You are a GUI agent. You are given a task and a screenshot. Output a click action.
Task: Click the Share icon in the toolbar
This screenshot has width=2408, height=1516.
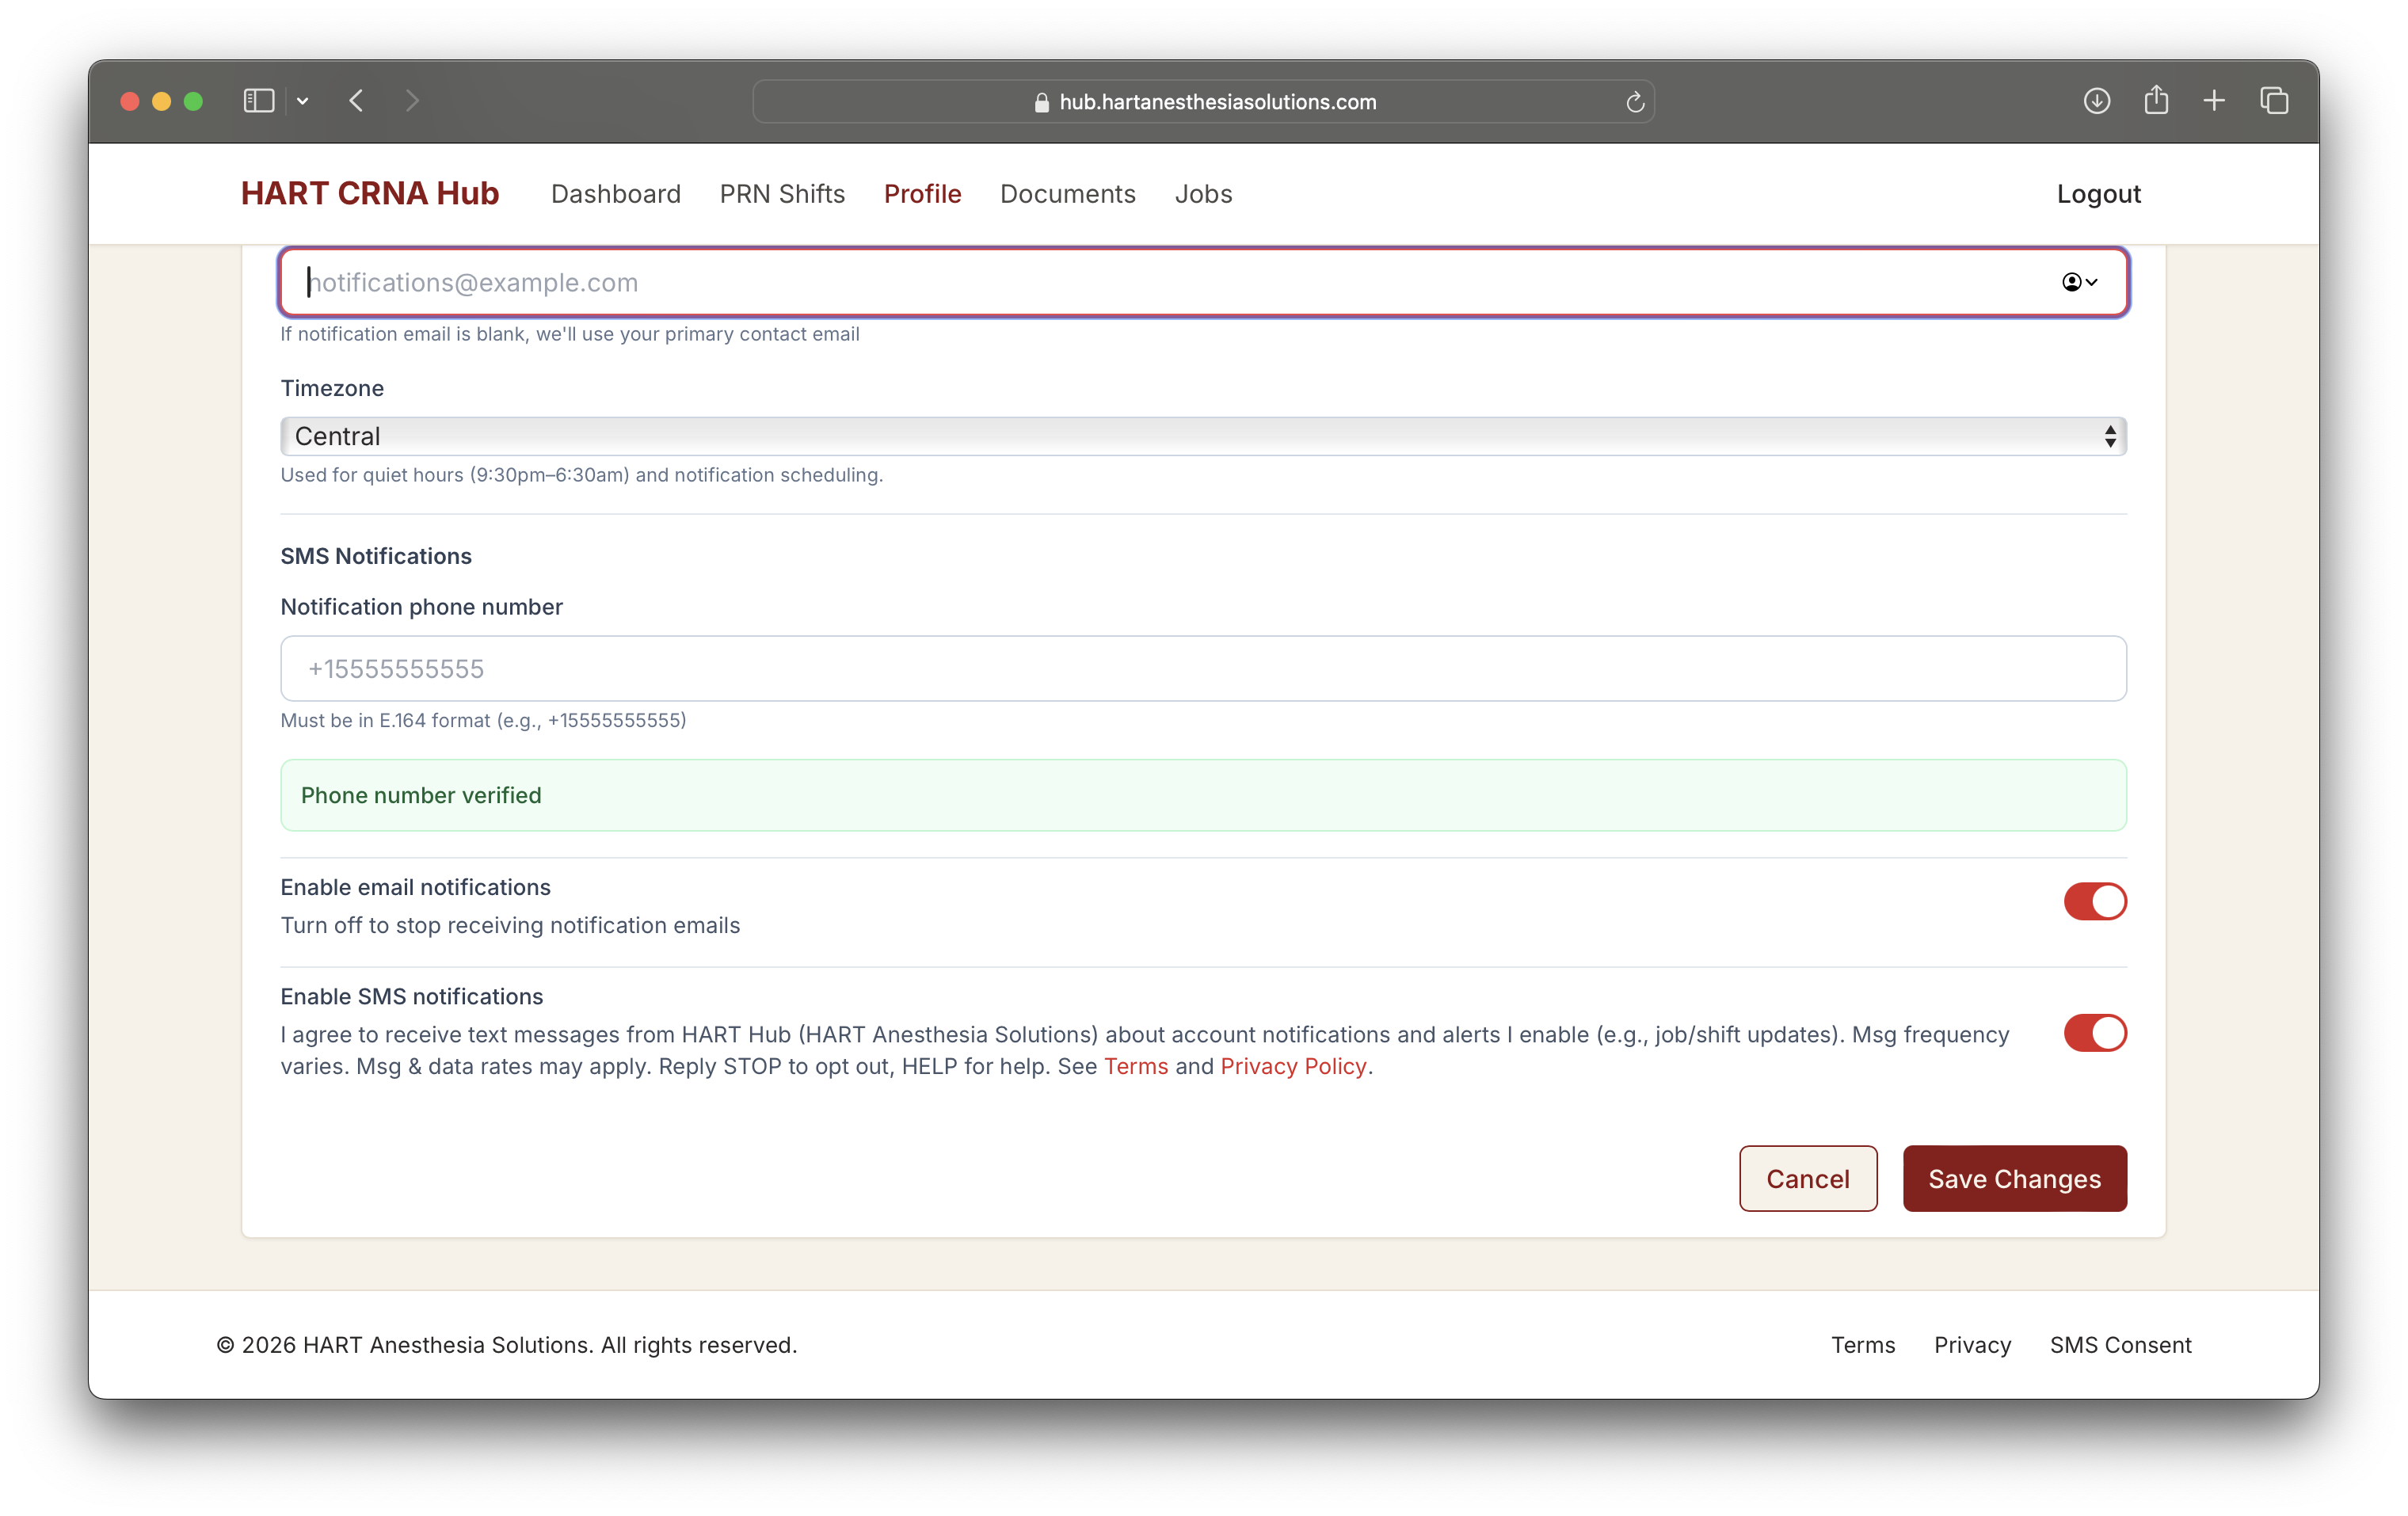click(2156, 100)
